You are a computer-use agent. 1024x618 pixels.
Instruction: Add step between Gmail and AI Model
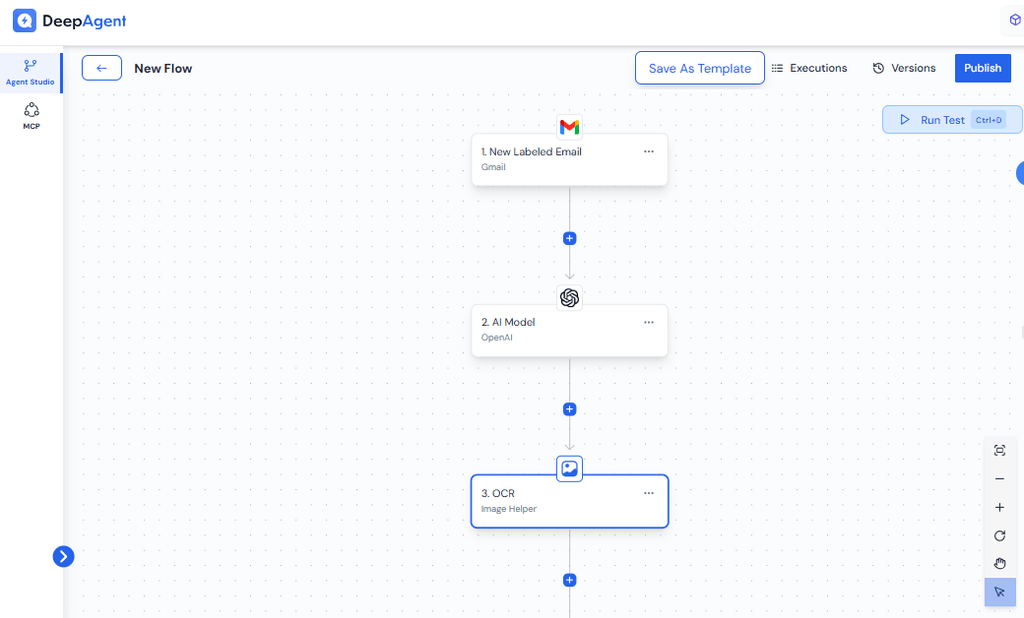[x=569, y=239]
